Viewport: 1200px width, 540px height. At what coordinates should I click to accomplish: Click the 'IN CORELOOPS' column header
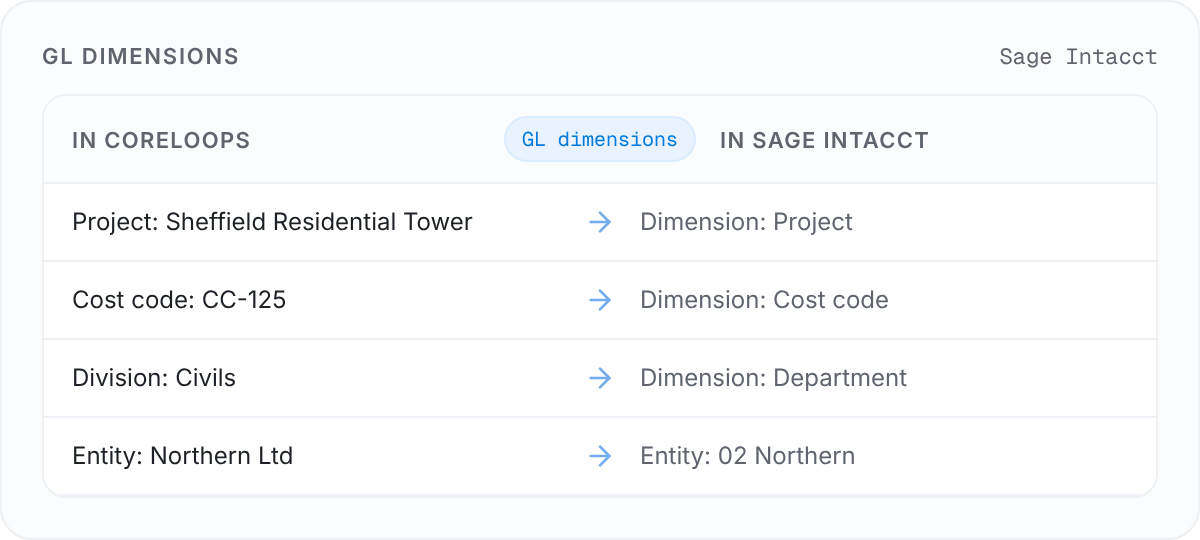click(x=161, y=141)
